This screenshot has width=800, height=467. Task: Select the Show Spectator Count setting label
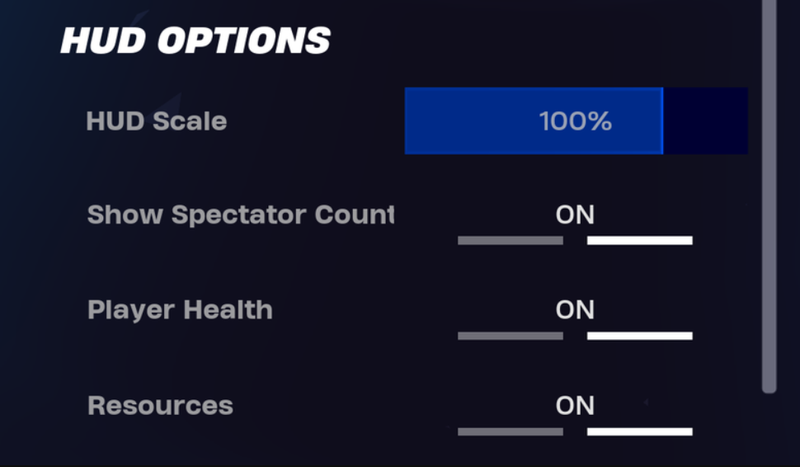(240, 215)
